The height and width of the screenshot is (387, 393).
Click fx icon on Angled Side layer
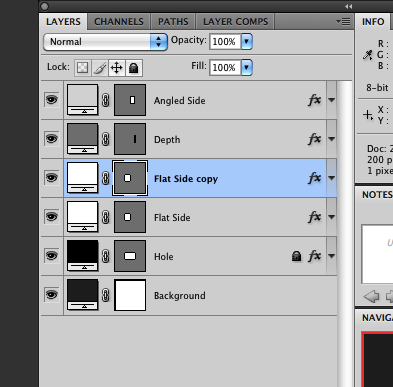315,100
